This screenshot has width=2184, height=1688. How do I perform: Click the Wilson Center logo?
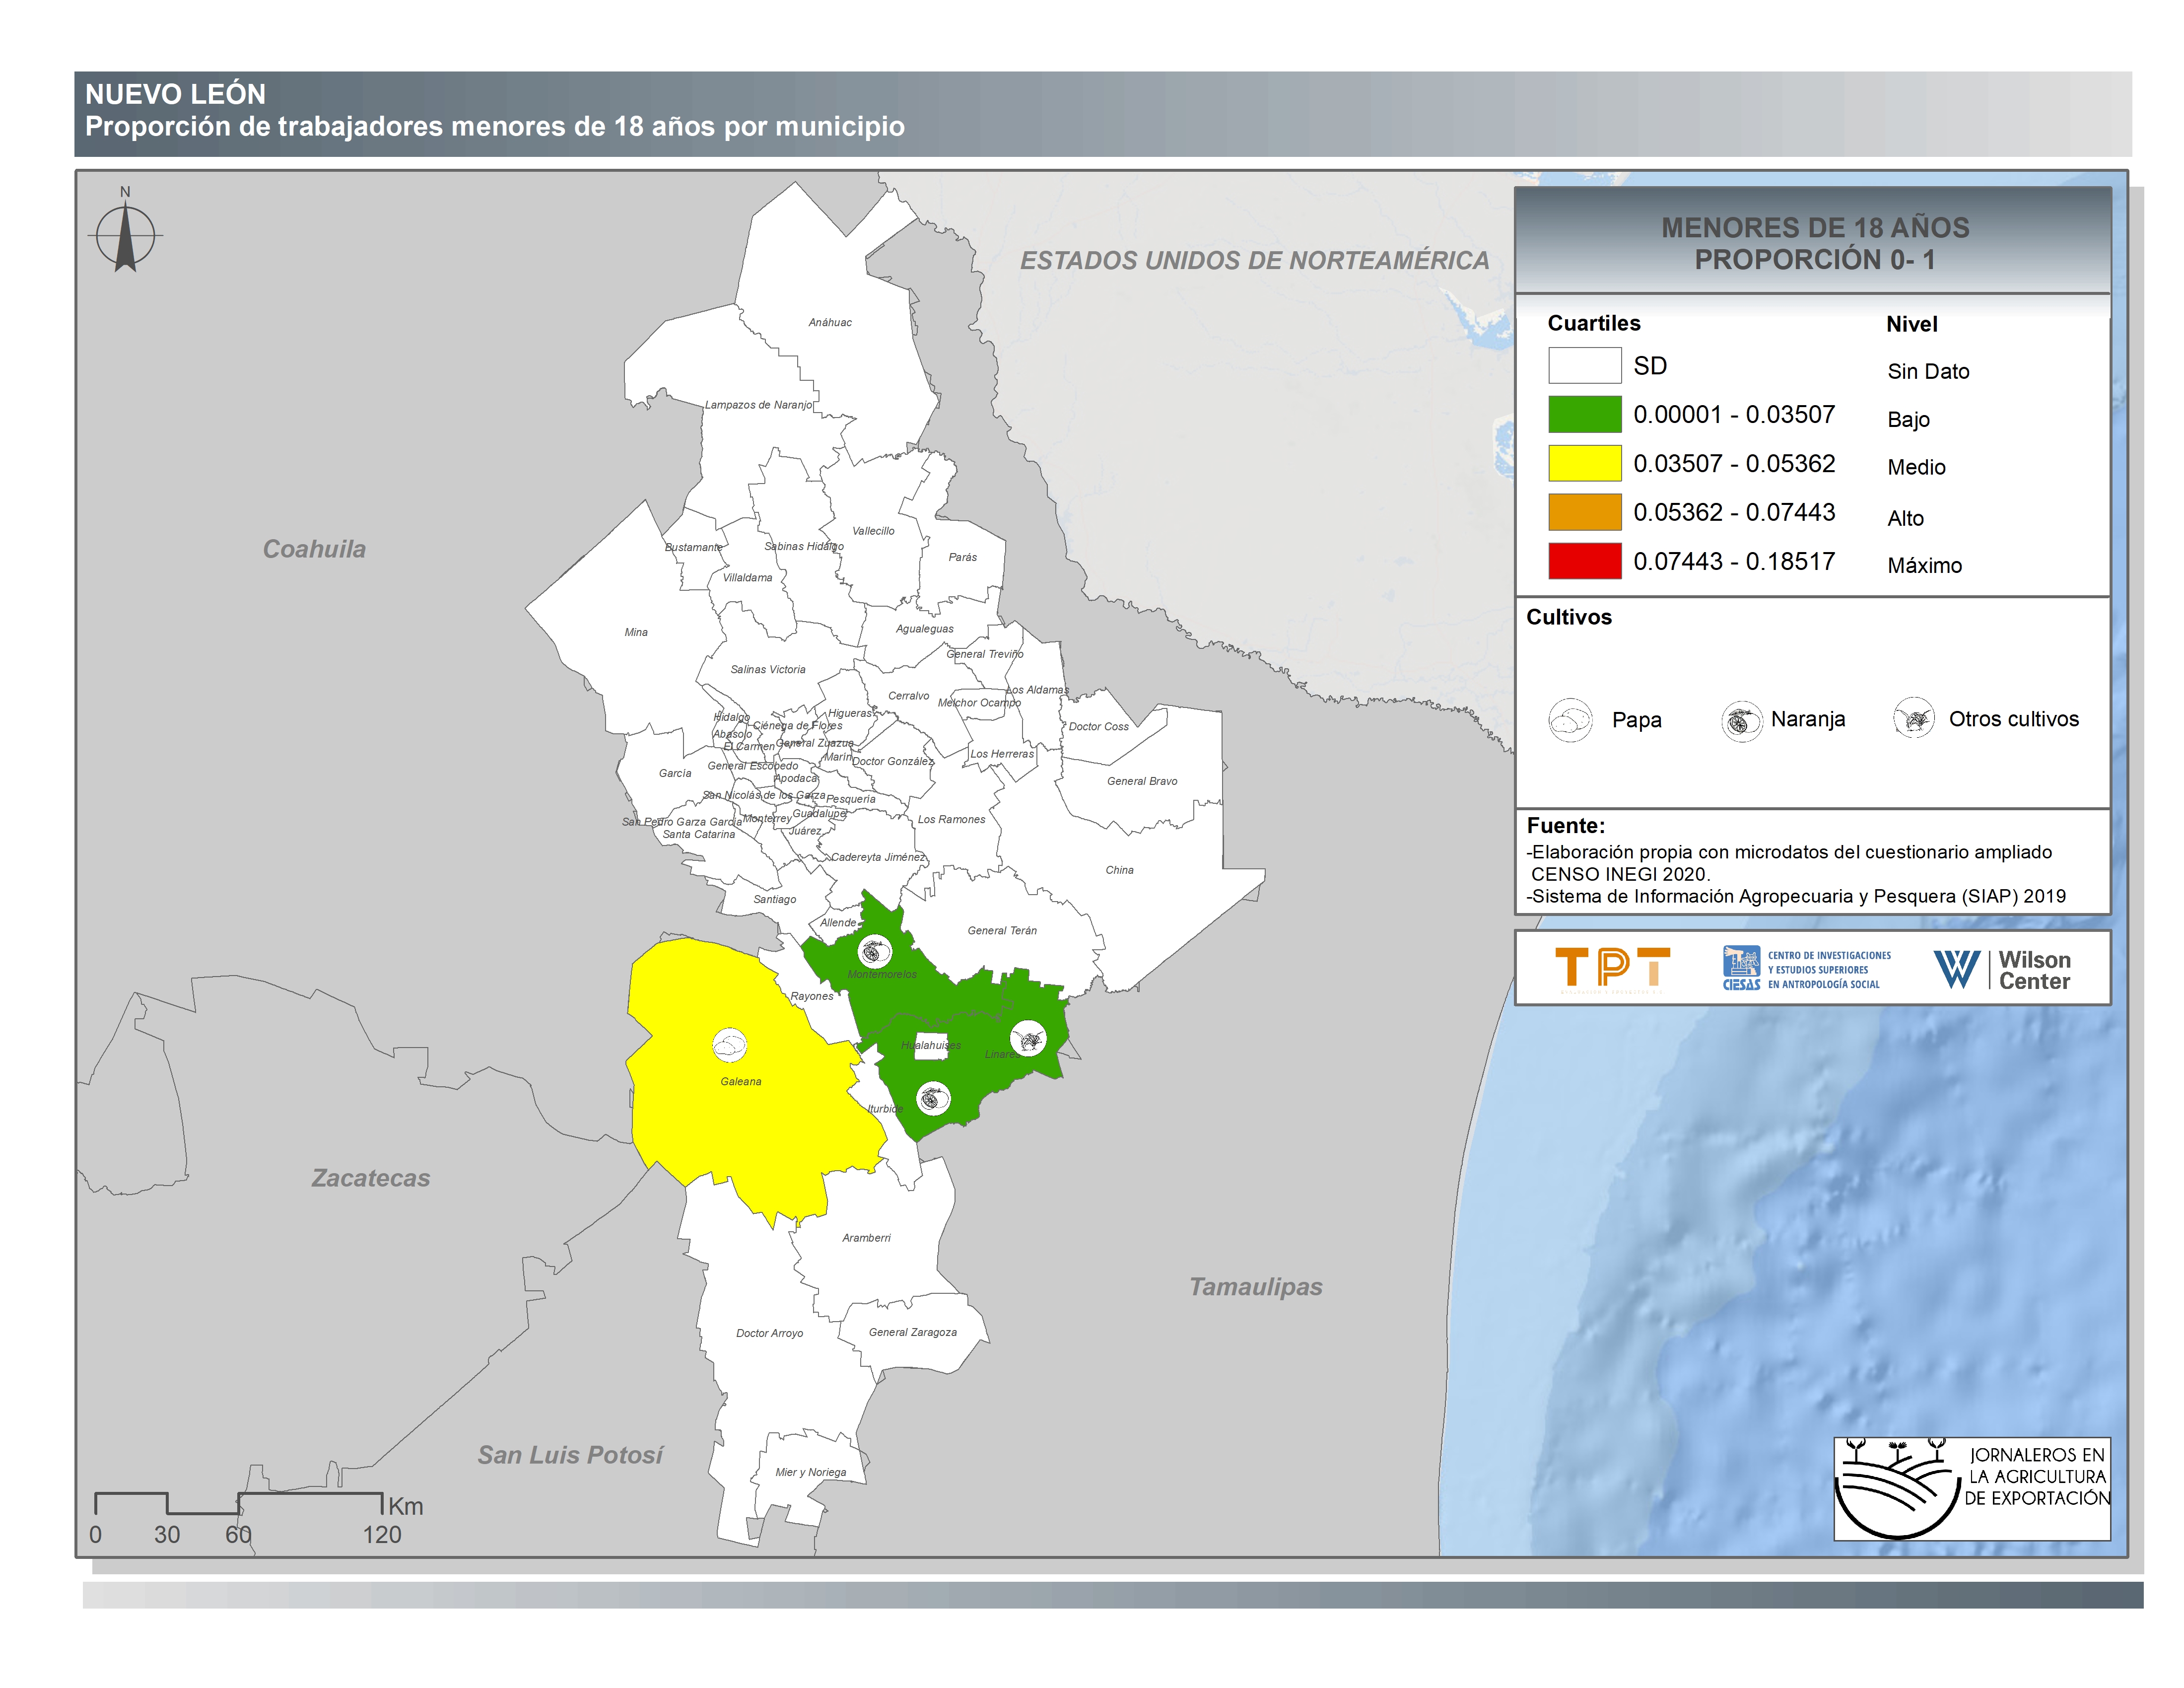pyautogui.click(x=2001, y=969)
